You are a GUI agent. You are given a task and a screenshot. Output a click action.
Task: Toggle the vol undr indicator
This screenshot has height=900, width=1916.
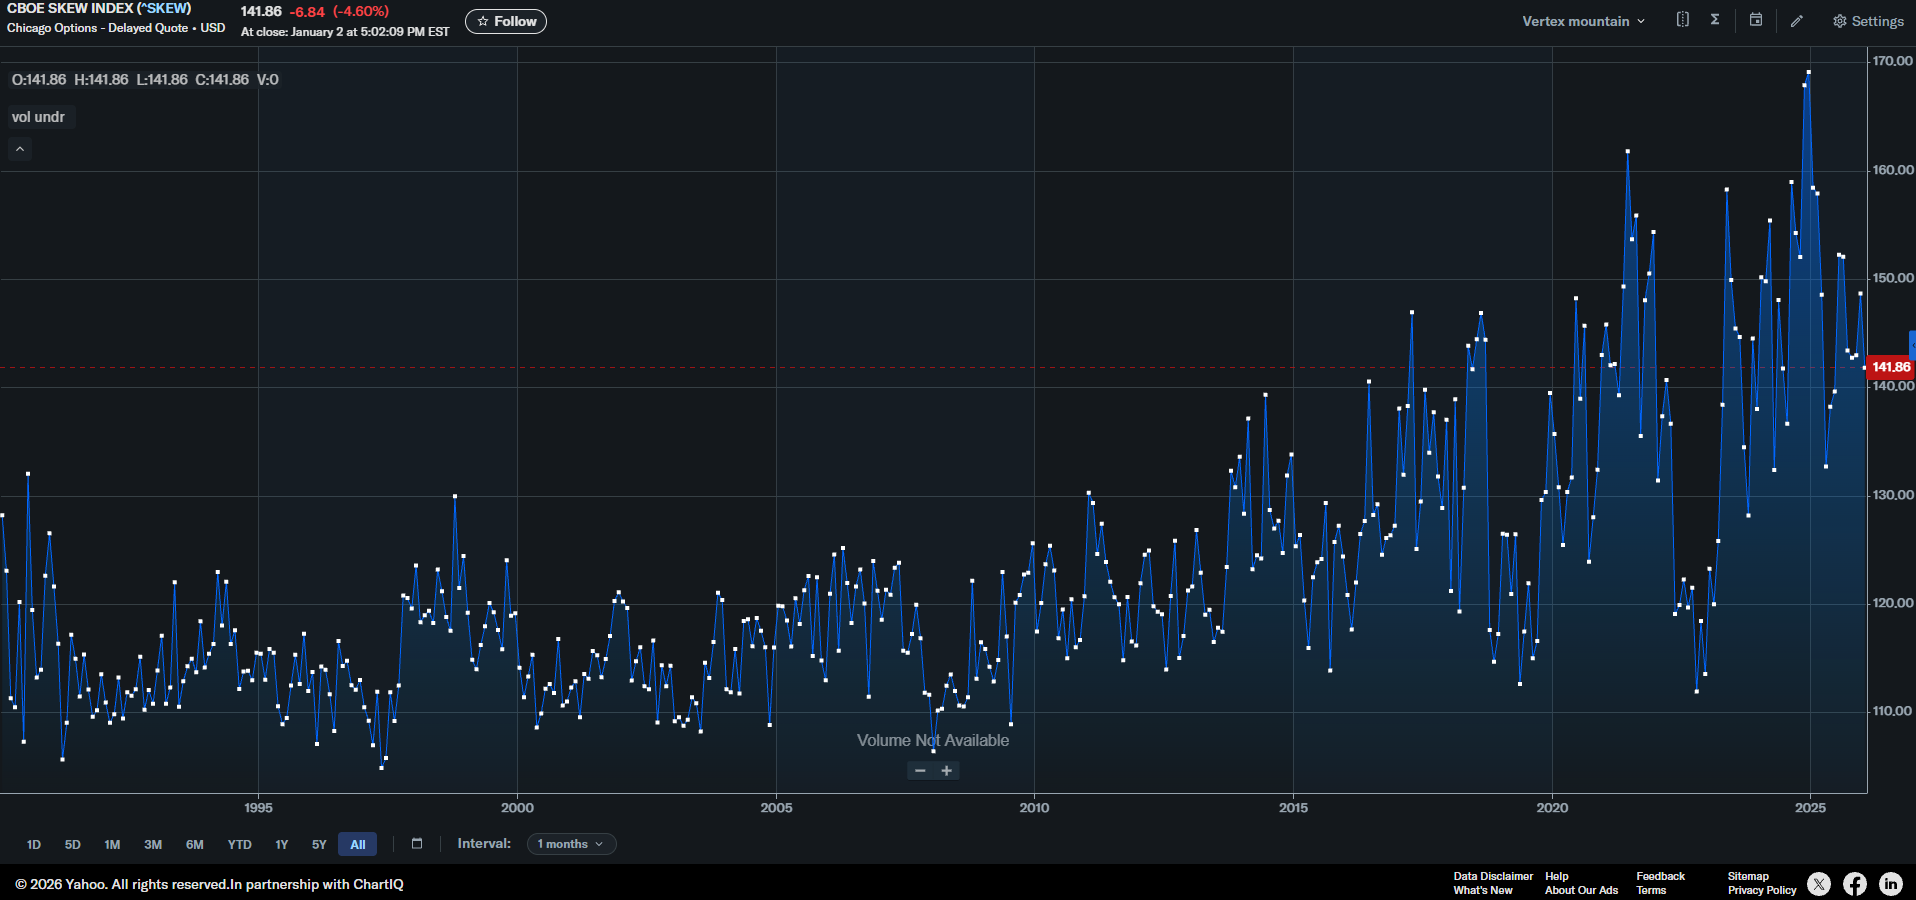click(x=40, y=117)
